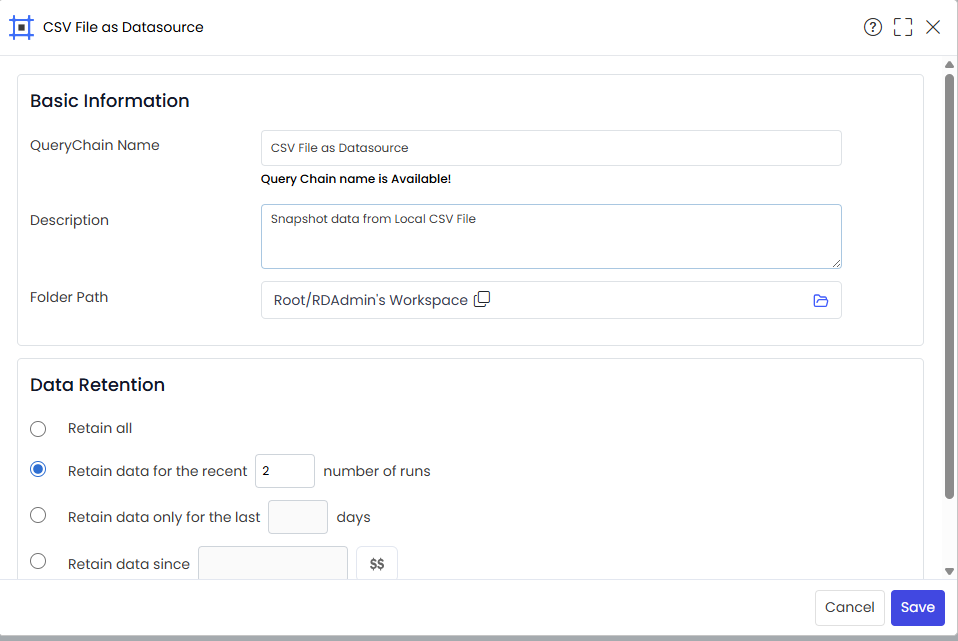Save the QueryChain settings
Viewport: 958px width, 641px height.
[918, 607]
